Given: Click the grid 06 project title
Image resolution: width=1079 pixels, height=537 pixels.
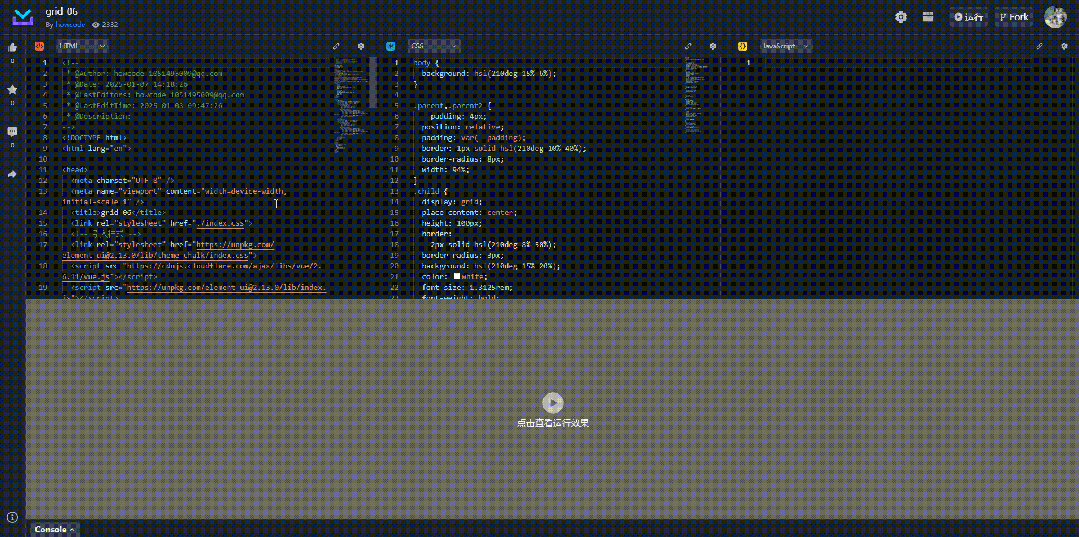Looking at the screenshot, I should [61, 12].
